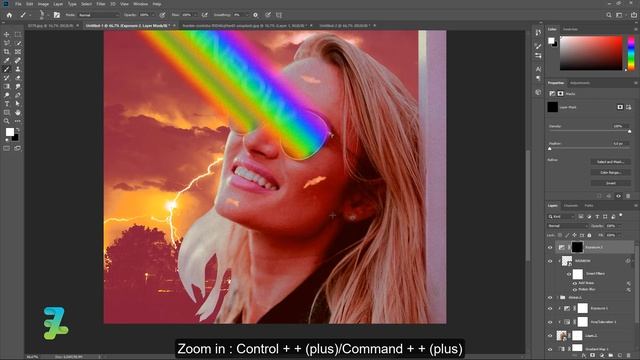Screen dimensions: 640x360
Task: Toggle visibility of the Smart Filters row
Action: tap(569, 274)
